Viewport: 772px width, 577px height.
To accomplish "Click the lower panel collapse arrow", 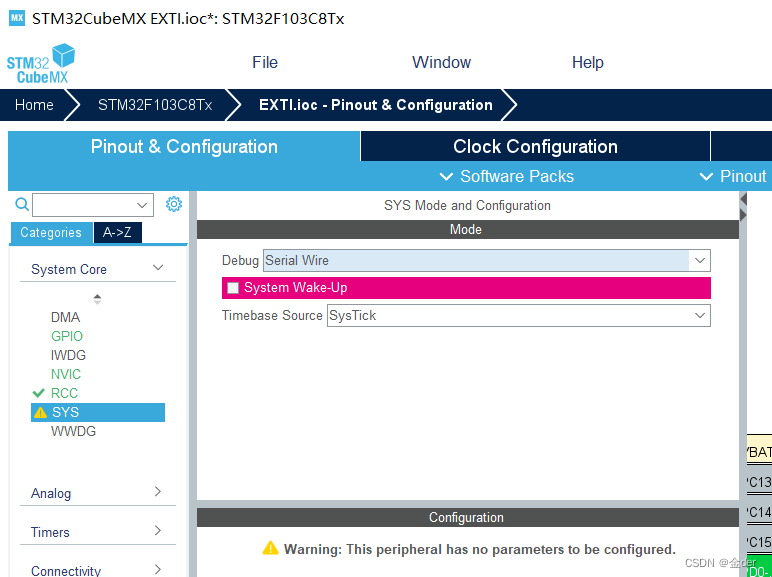I will click(743, 215).
